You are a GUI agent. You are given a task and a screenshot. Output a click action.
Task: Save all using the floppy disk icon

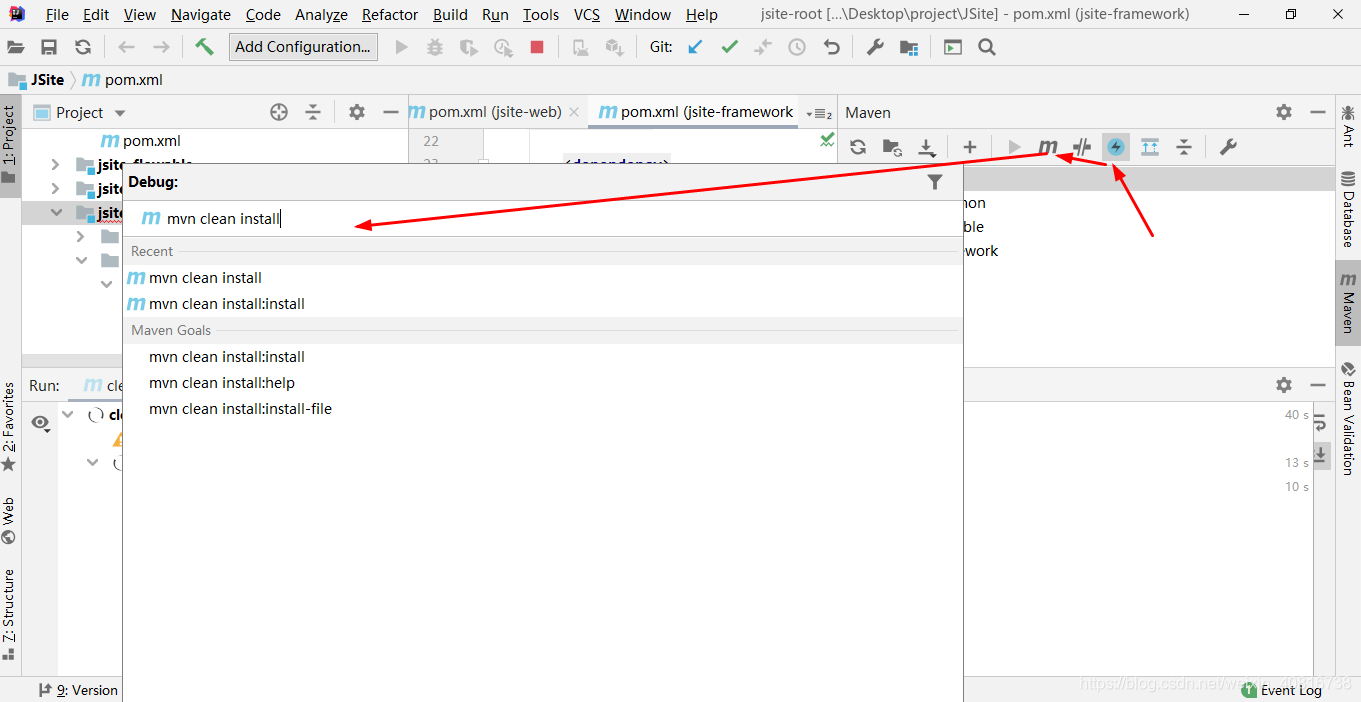49,47
